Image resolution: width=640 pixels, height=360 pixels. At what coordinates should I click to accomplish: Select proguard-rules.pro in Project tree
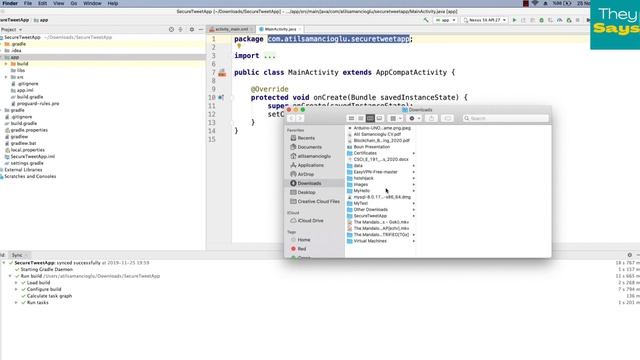(35, 104)
